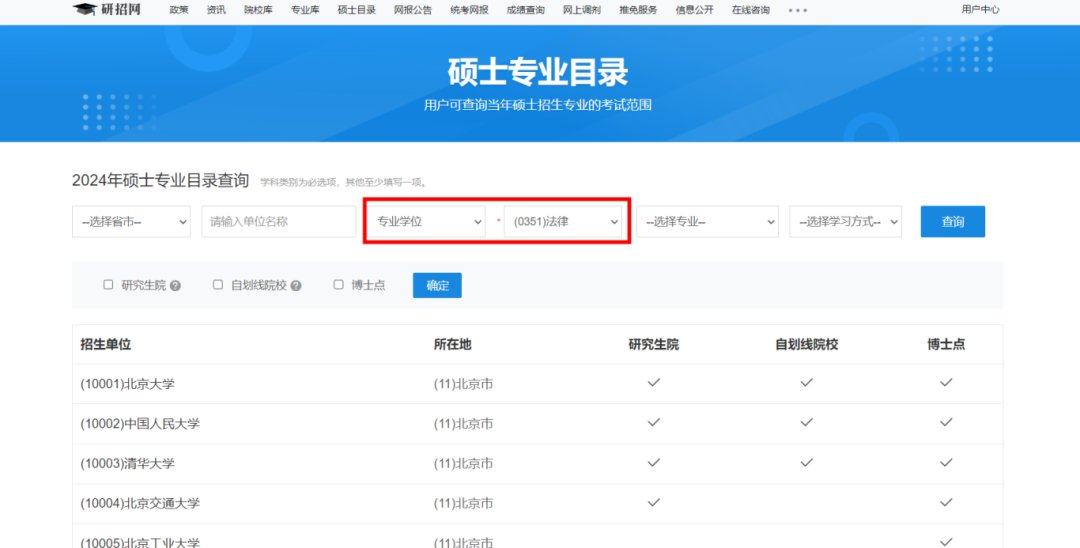The width and height of the screenshot is (1080, 548).
Task: Click the 确定 confirm button
Action: click(x=437, y=286)
